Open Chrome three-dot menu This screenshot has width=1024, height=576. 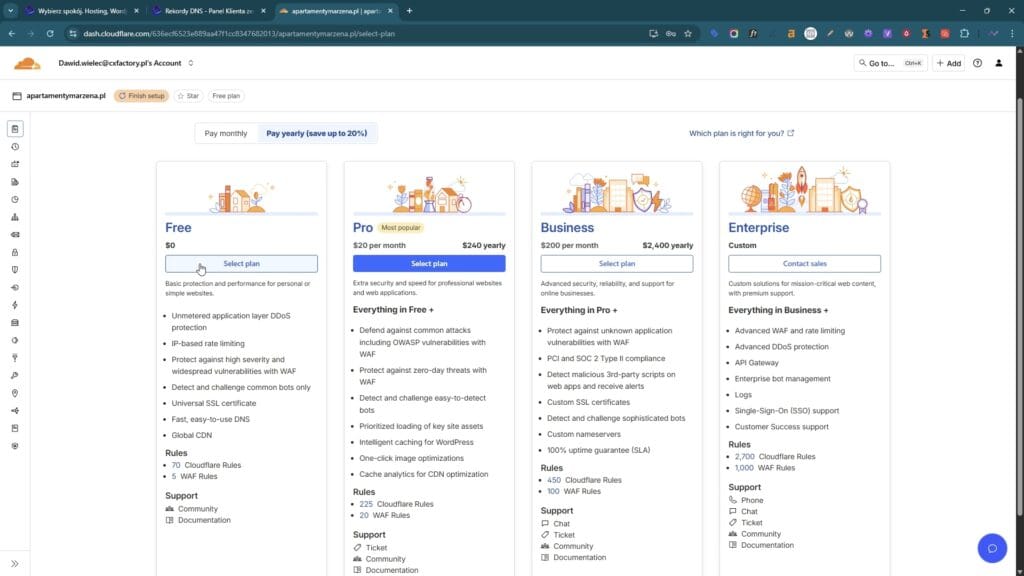click(x=1012, y=33)
